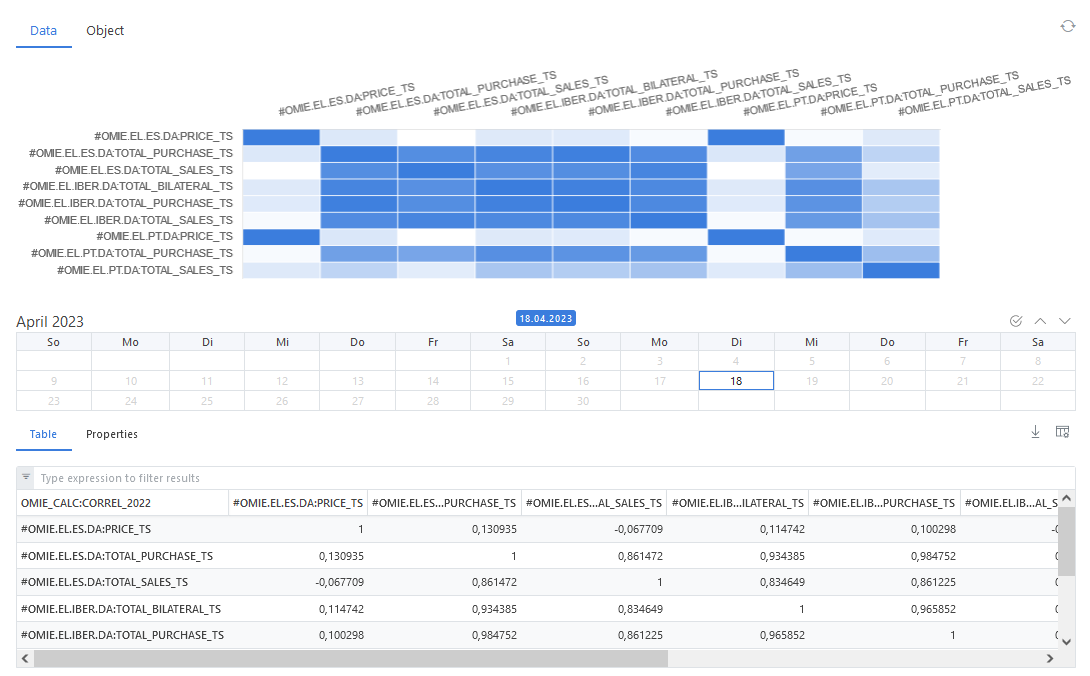Click the 18.04.2023 date badge
1090x676 pixels.
coord(546,318)
